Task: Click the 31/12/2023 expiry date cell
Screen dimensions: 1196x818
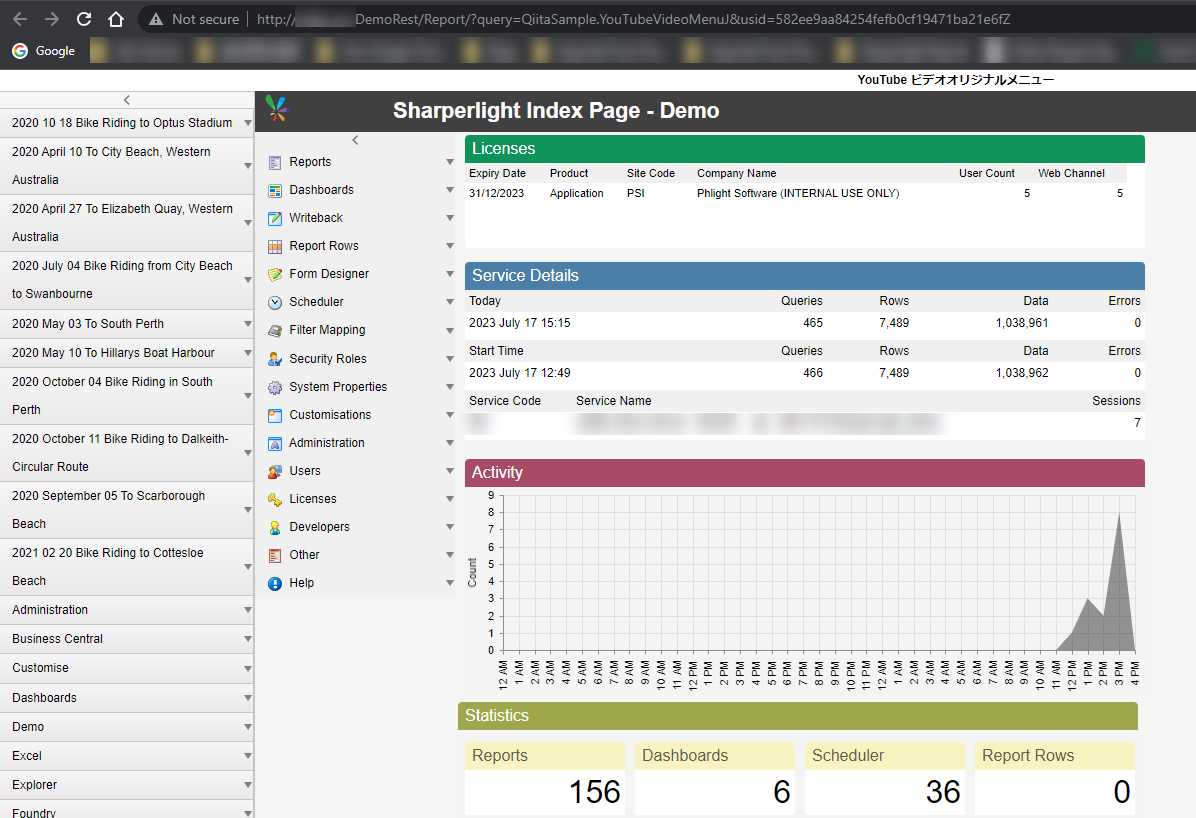Action: (497, 194)
